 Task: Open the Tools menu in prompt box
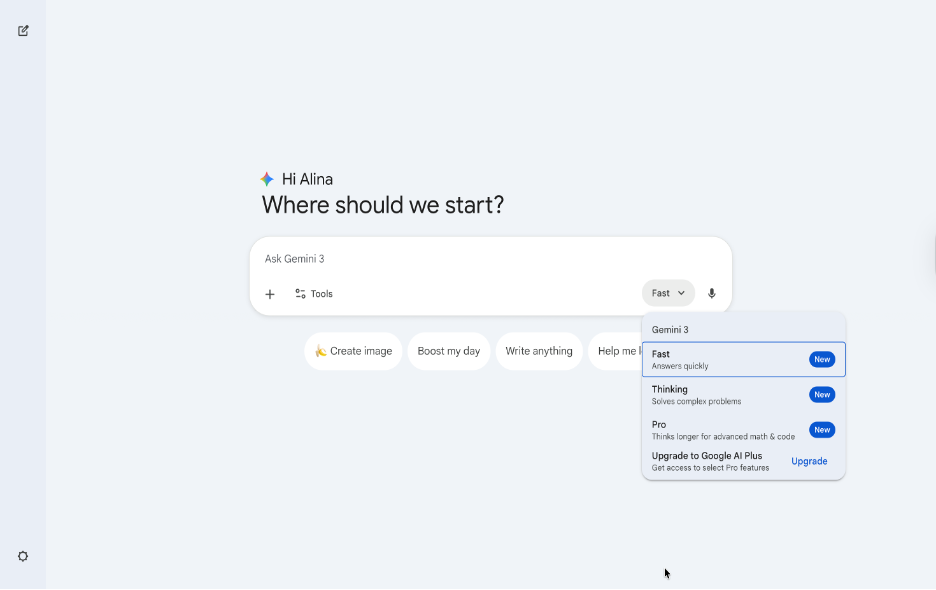point(314,294)
